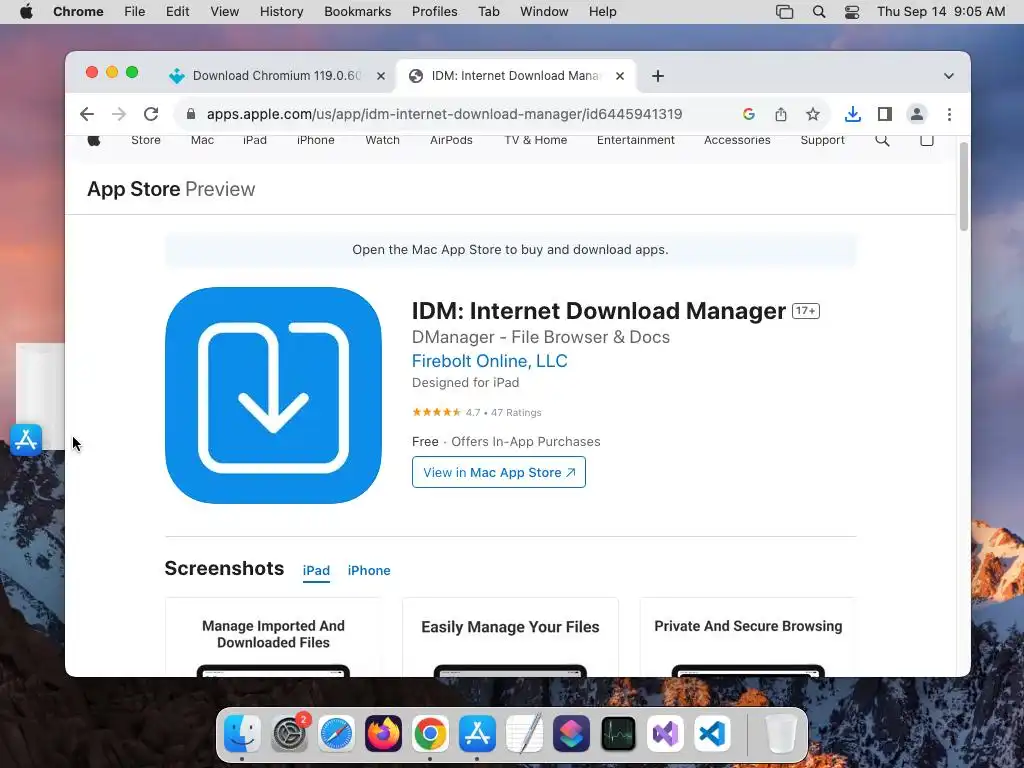Click the window-stack icon in menu bar
The image size is (1024, 768).
tap(784, 12)
